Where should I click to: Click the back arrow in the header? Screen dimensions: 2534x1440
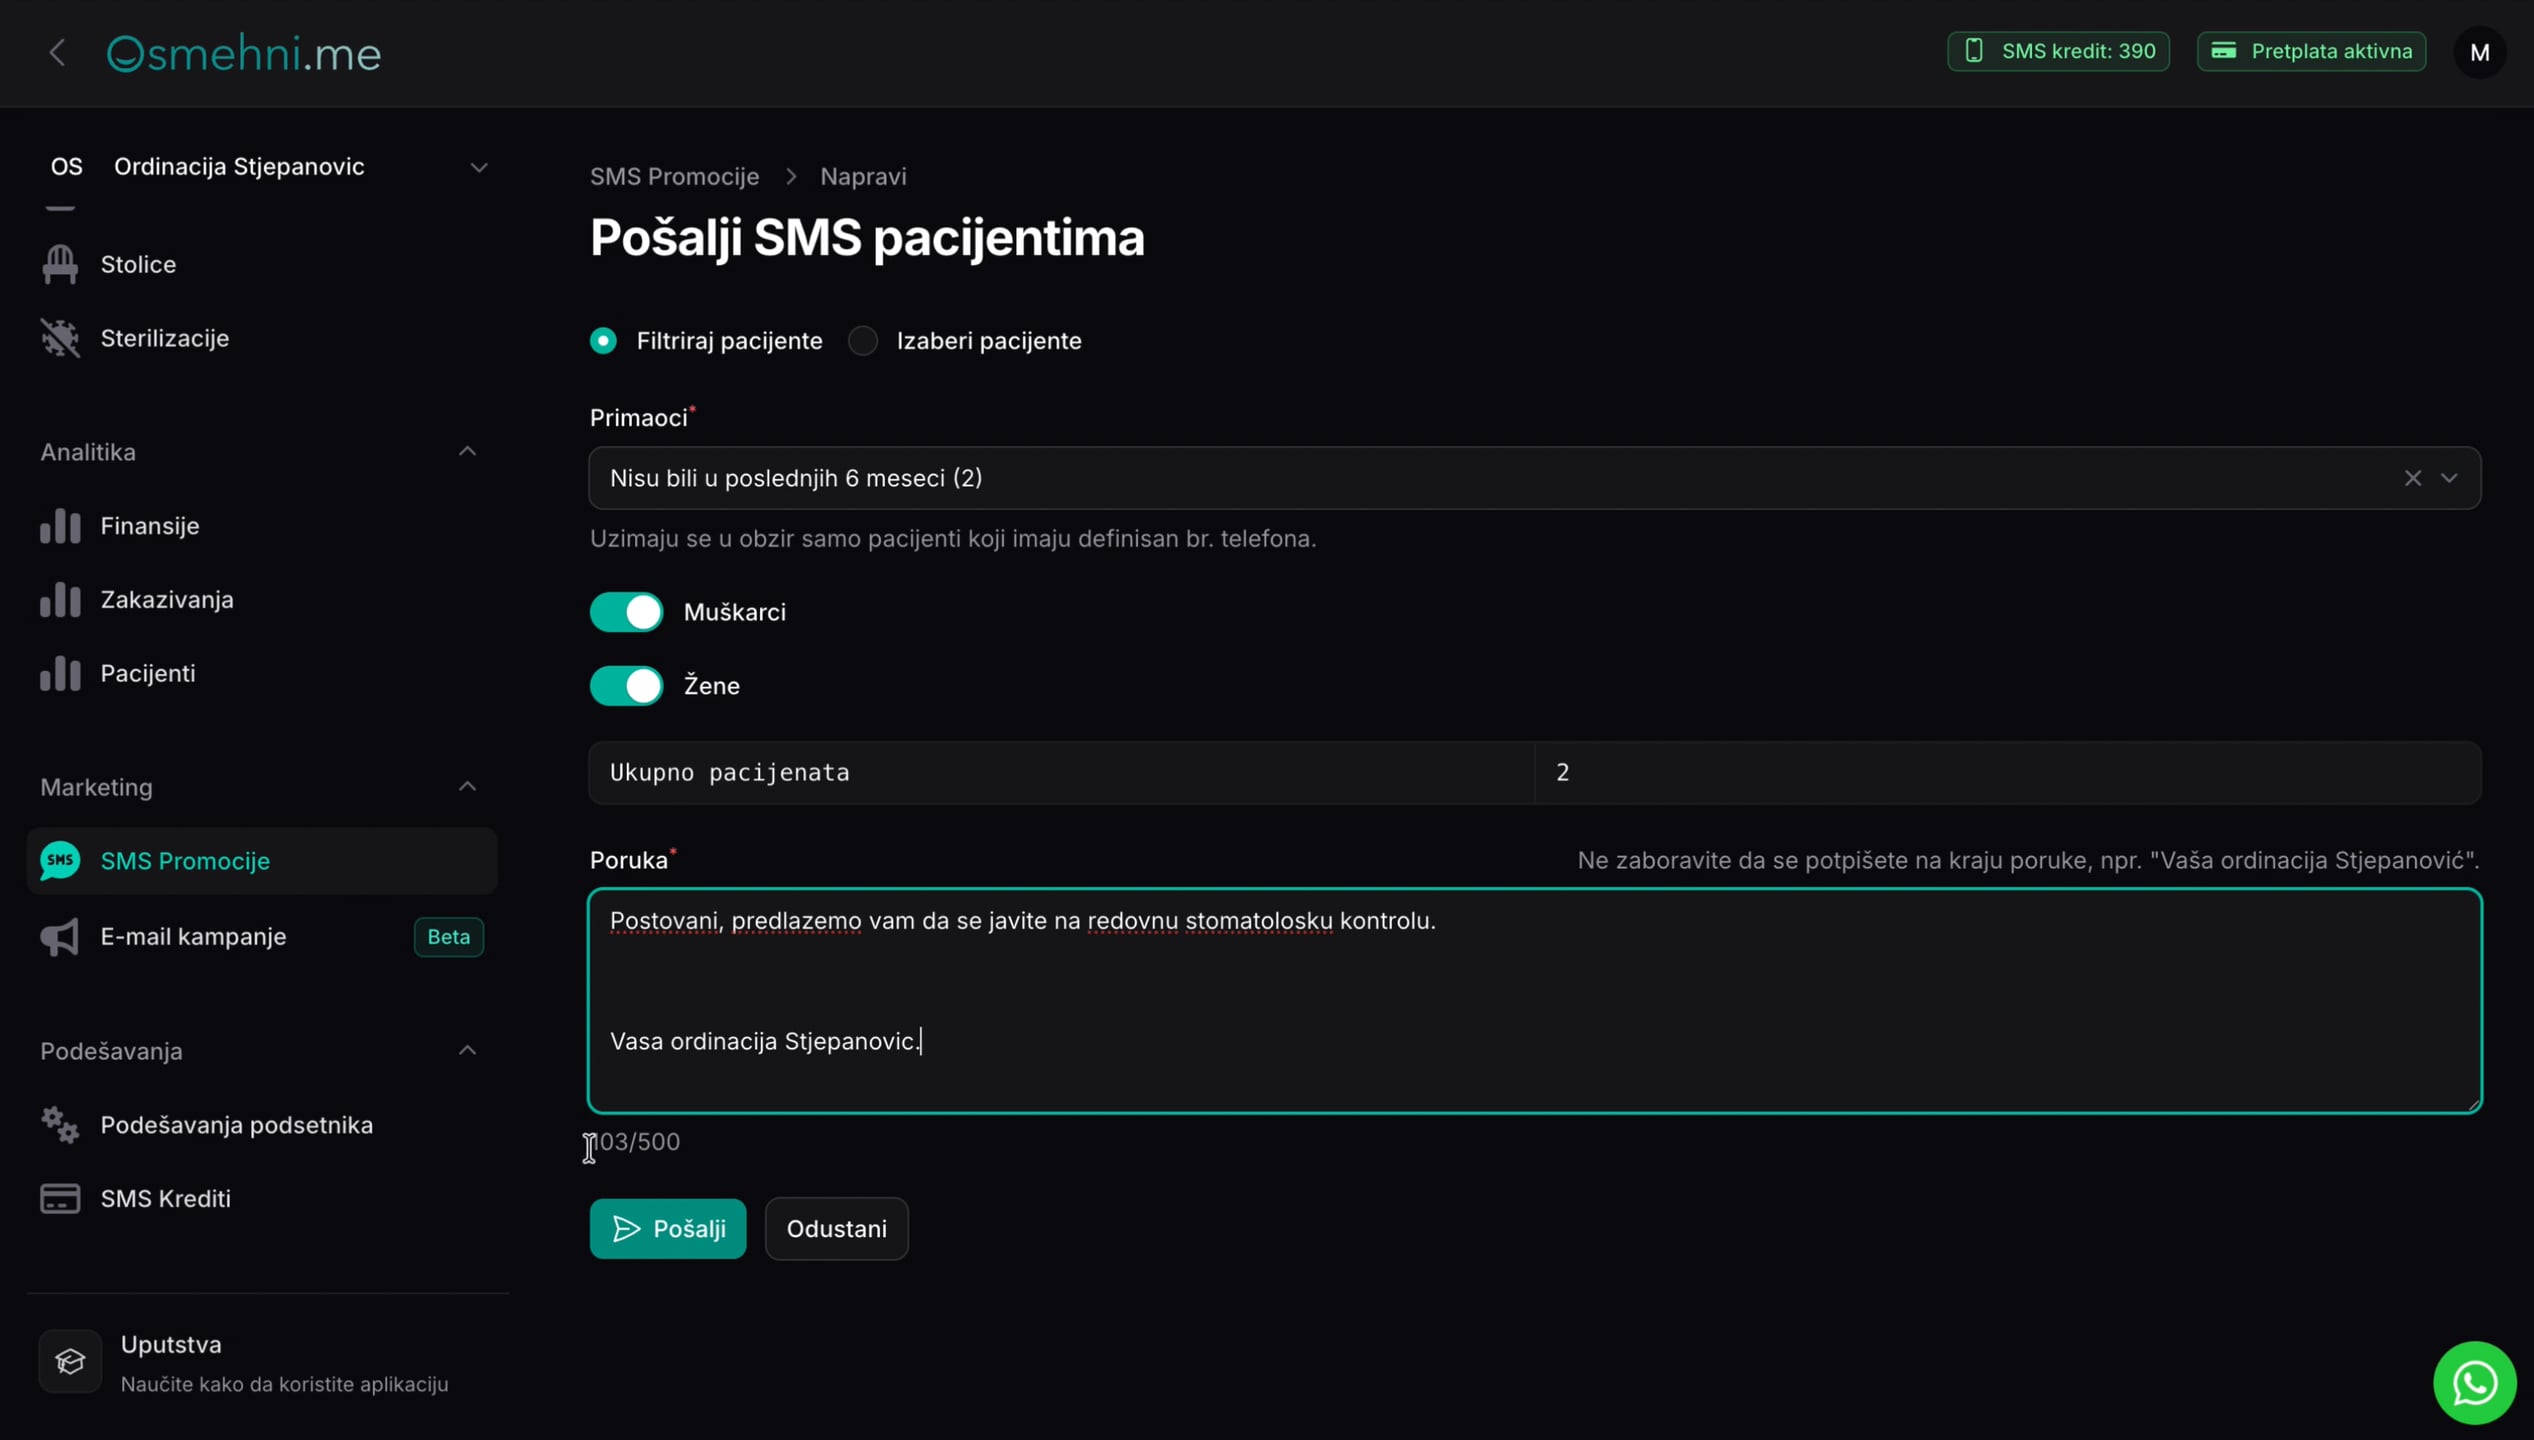pos(57,53)
